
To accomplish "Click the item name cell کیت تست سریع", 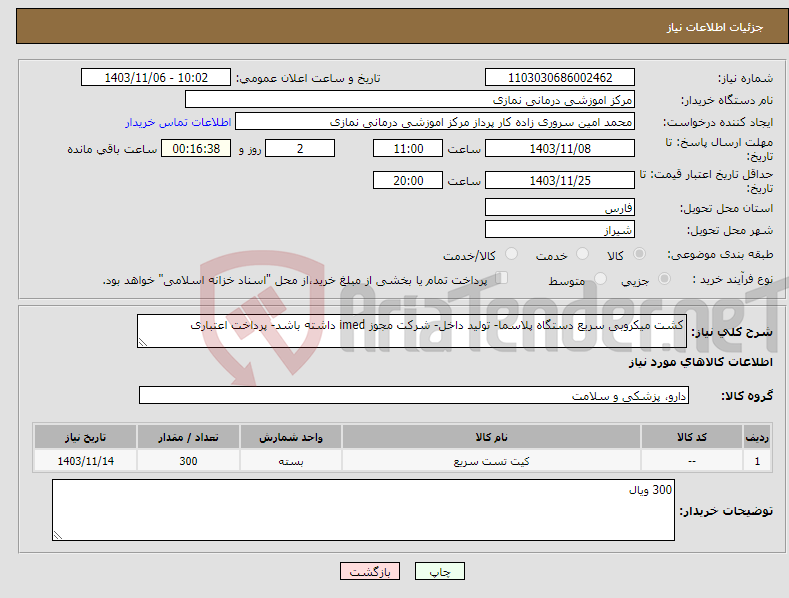I will pyautogui.click(x=492, y=461).
